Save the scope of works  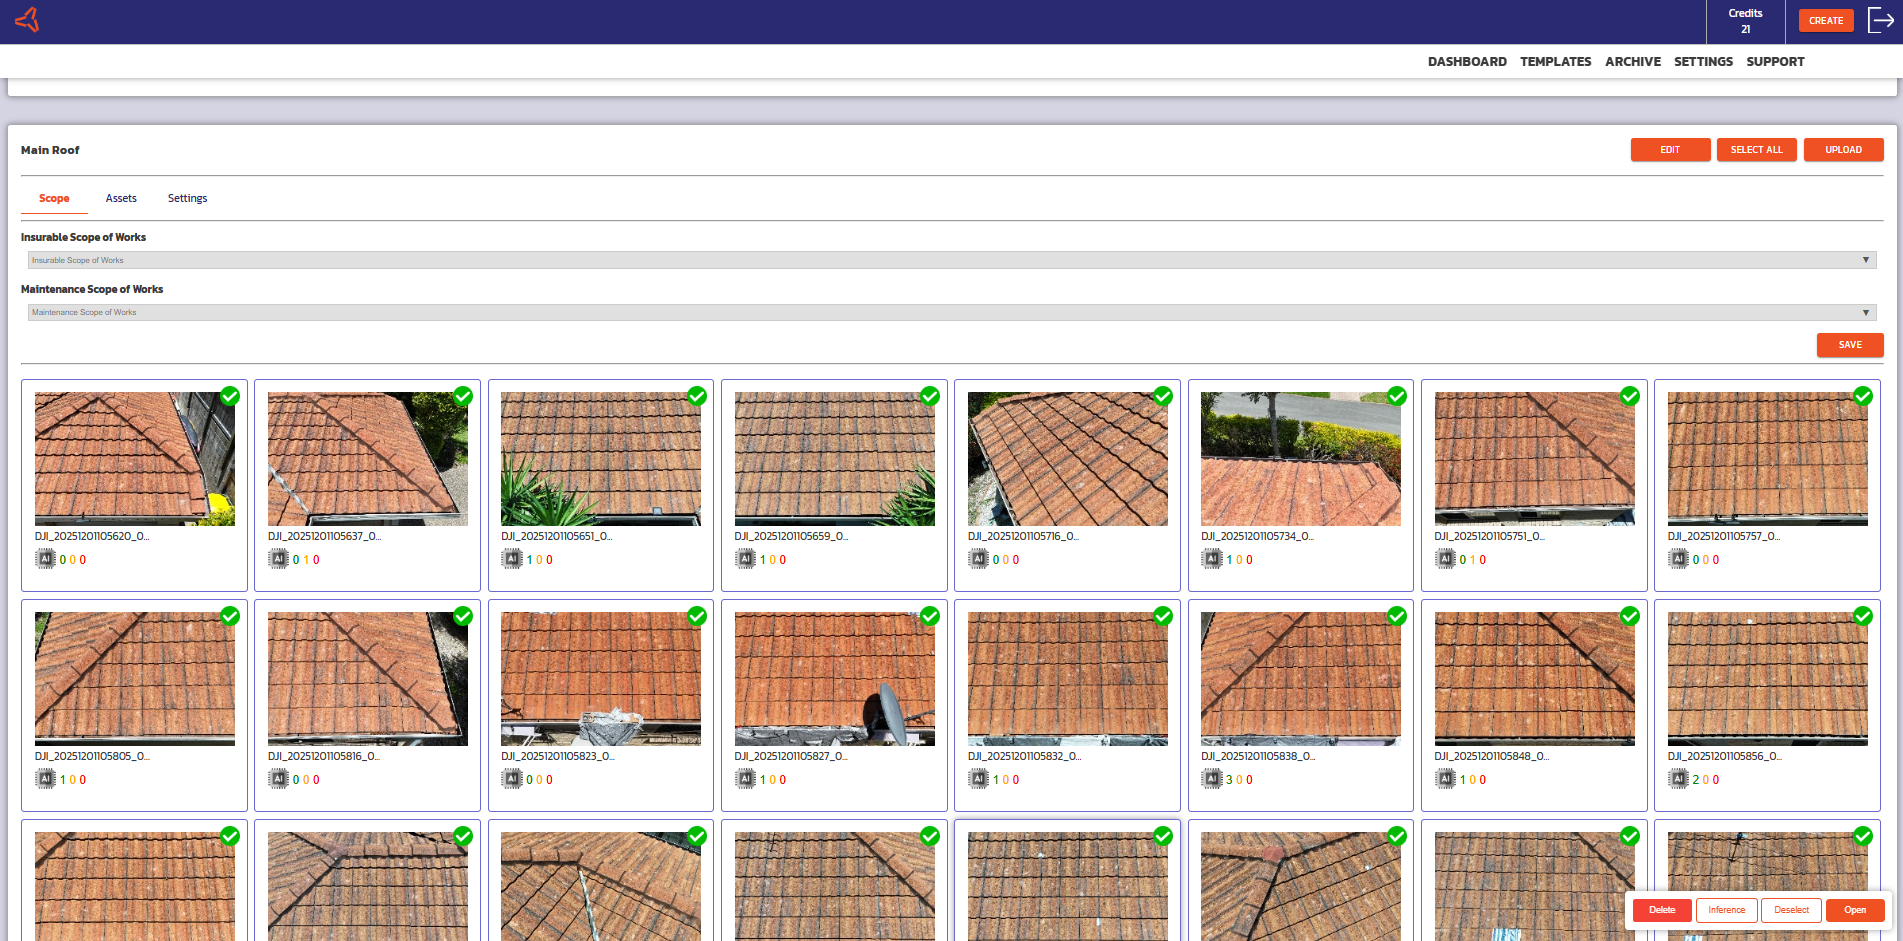point(1850,345)
